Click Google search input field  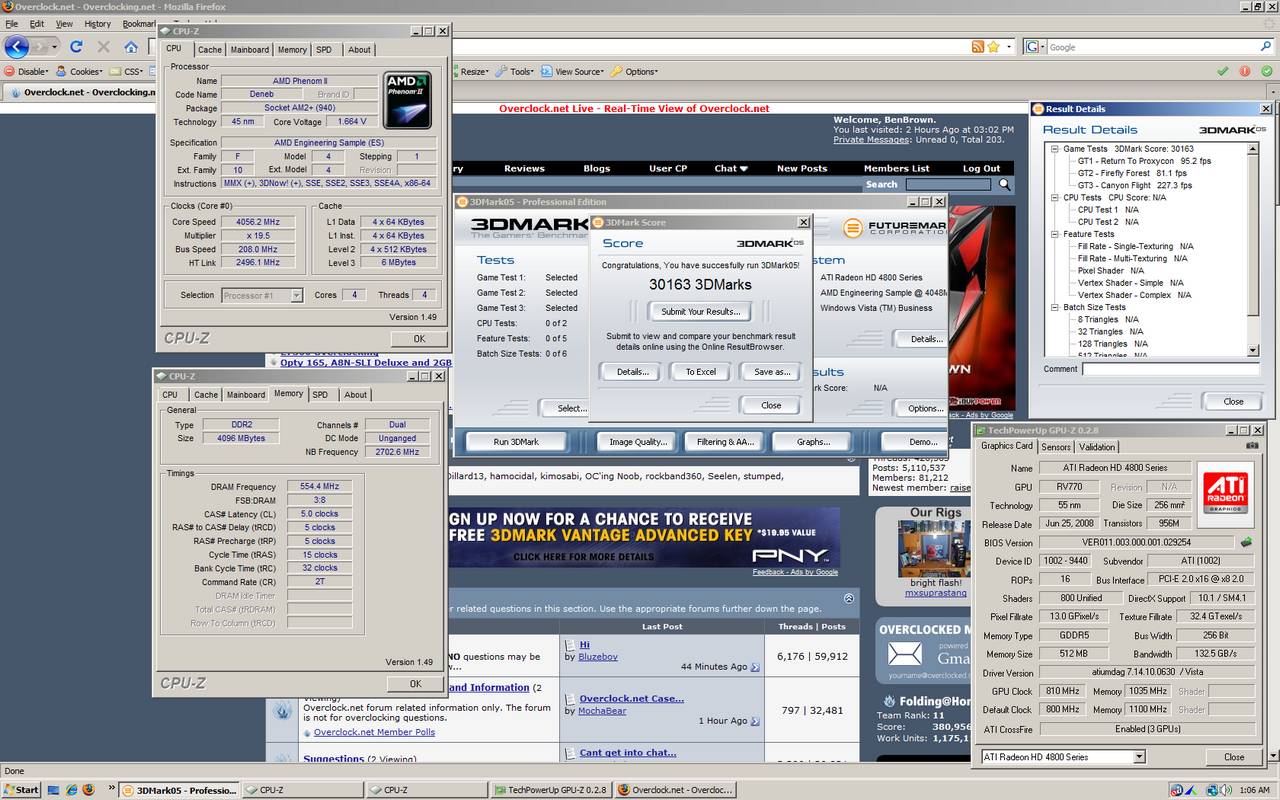pyautogui.click(x=1150, y=47)
